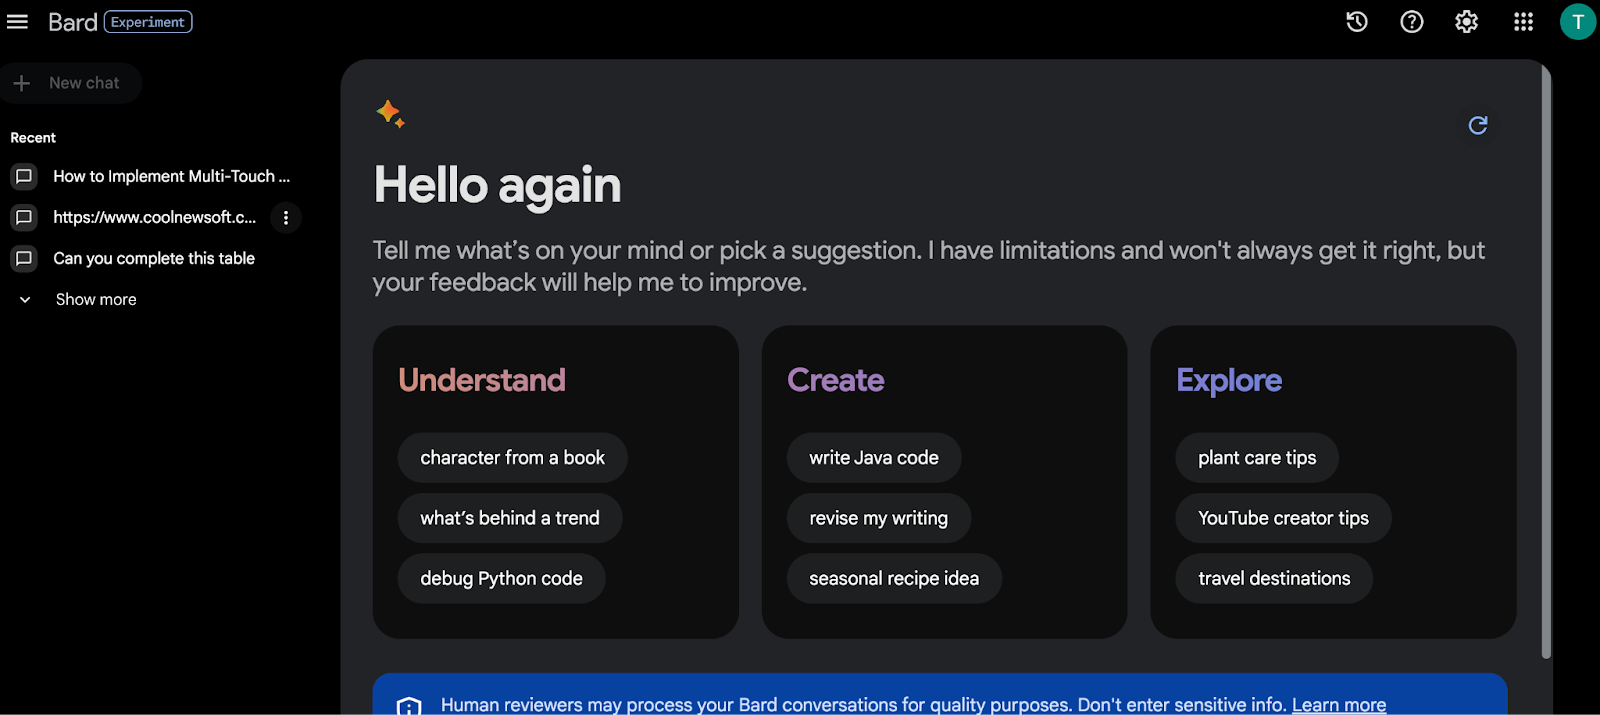1600x715 pixels.
Task: Select 'what's behind a trend' suggestion
Action: [510, 518]
